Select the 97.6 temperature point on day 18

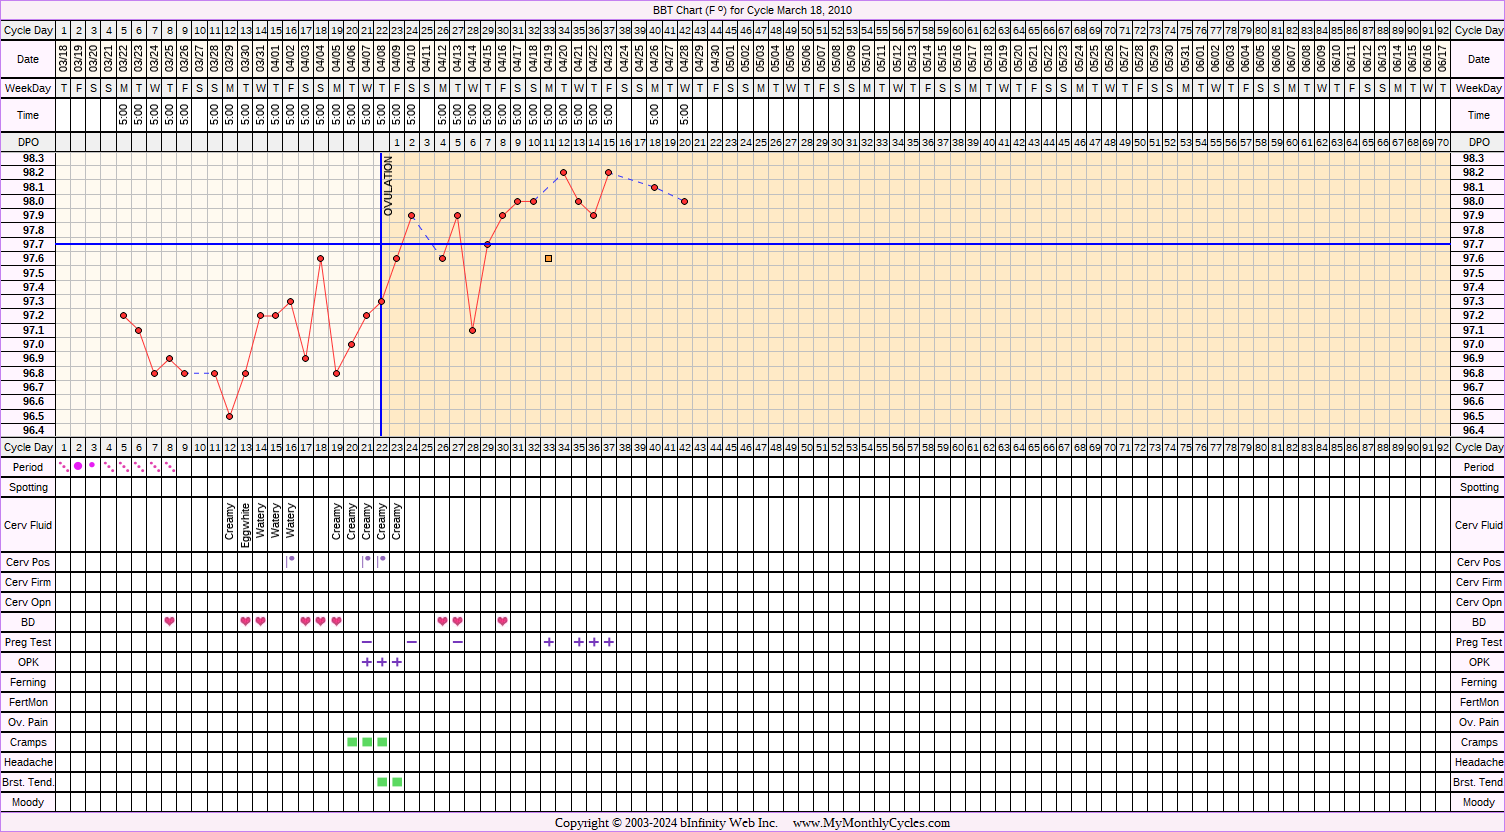pos(321,258)
